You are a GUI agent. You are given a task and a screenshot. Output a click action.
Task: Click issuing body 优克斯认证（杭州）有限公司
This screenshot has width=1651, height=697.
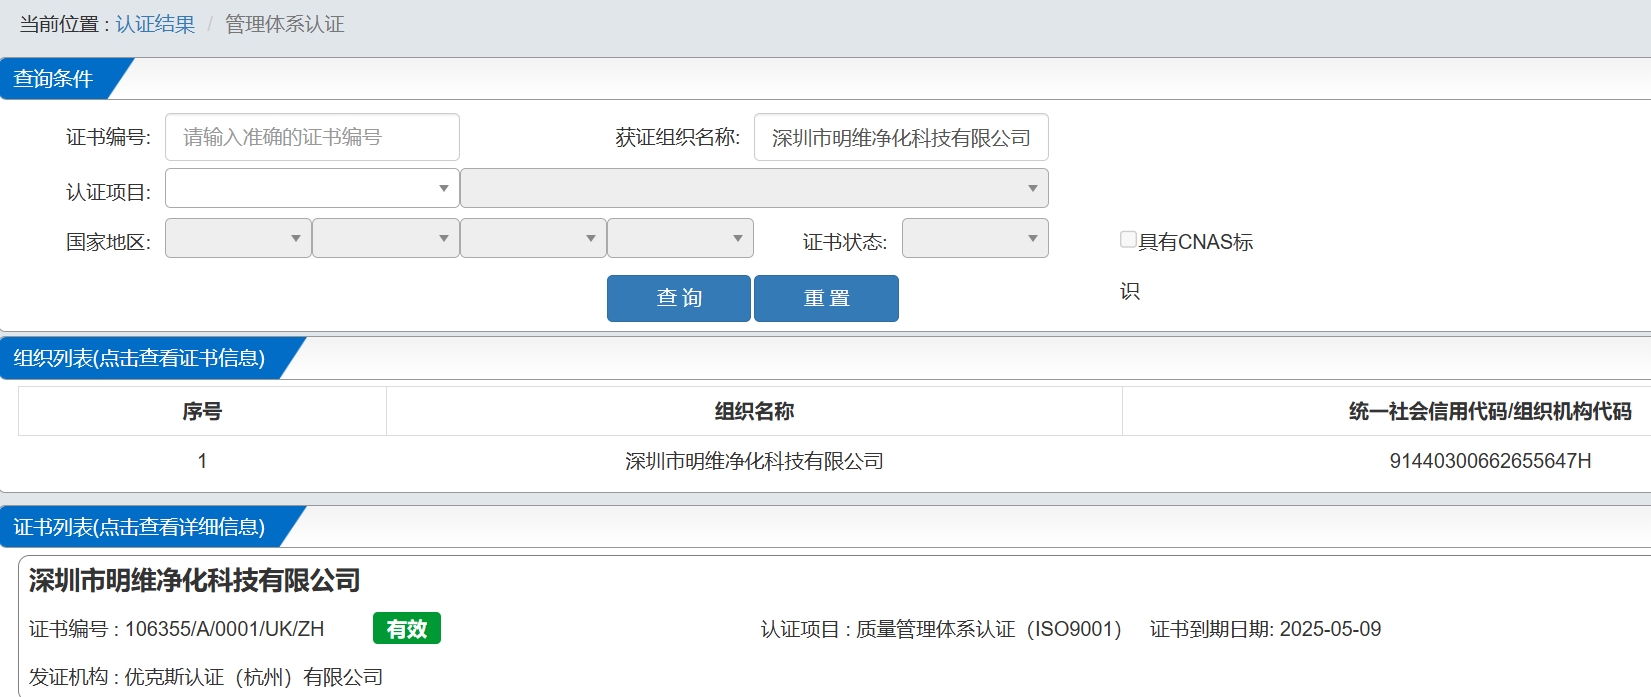(x=254, y=677)
